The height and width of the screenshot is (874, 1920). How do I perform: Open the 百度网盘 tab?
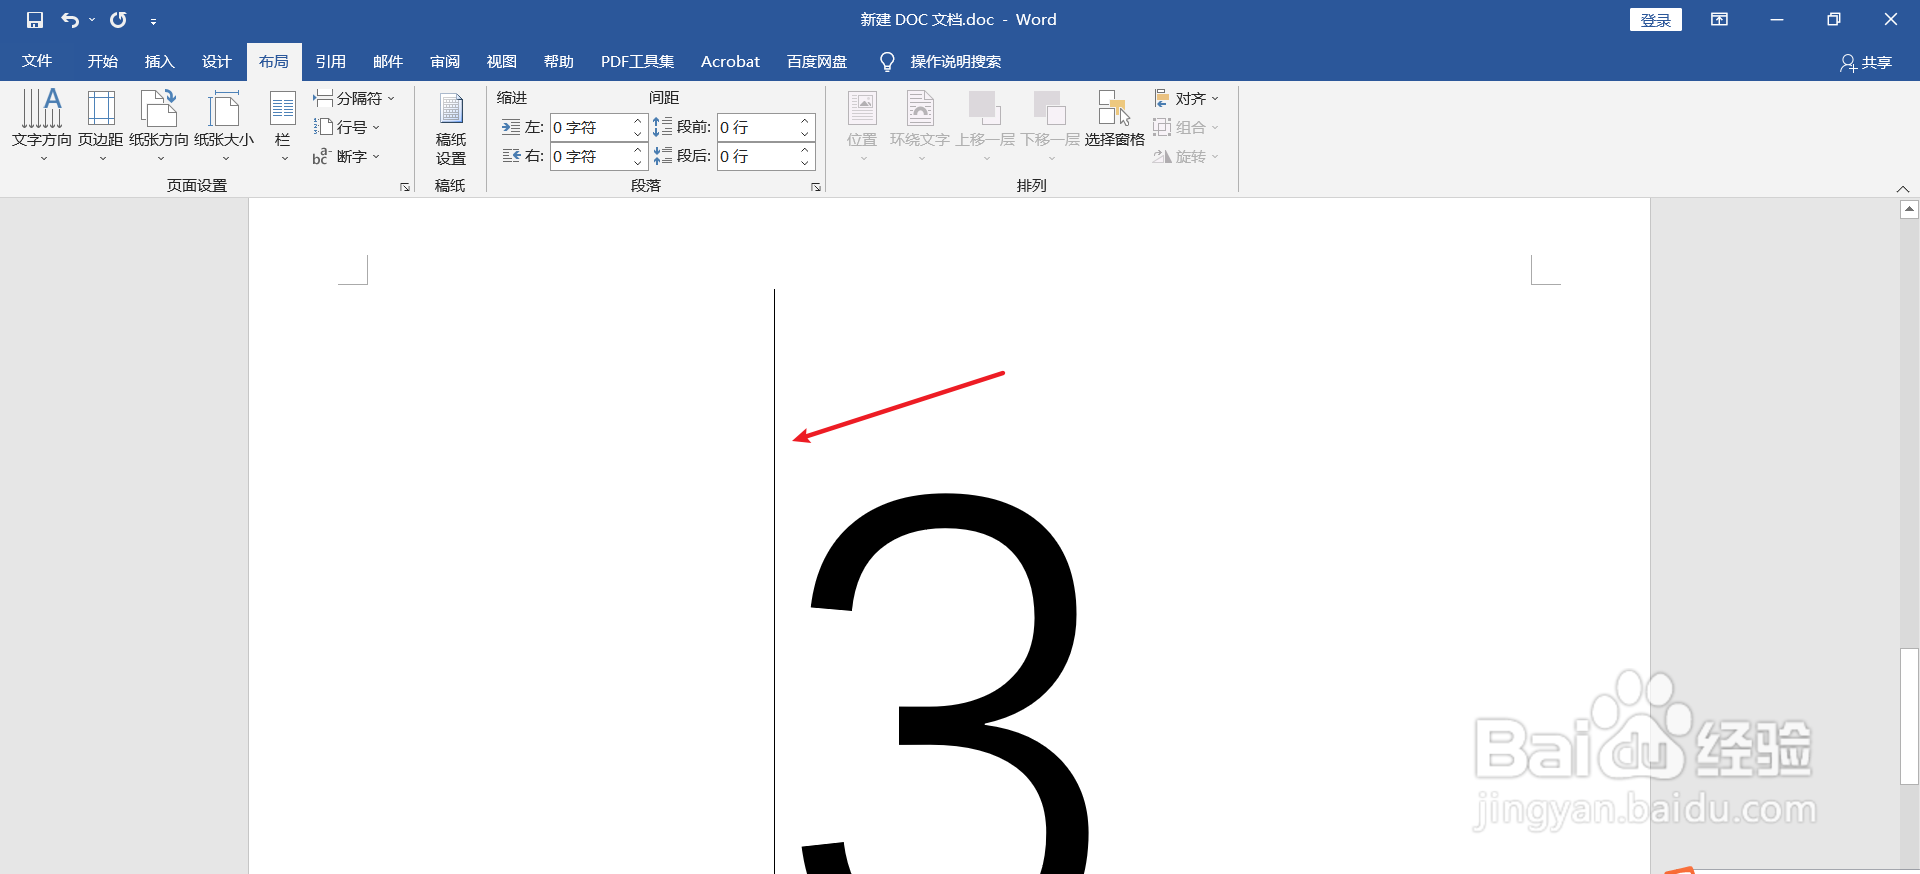point(817,62)
